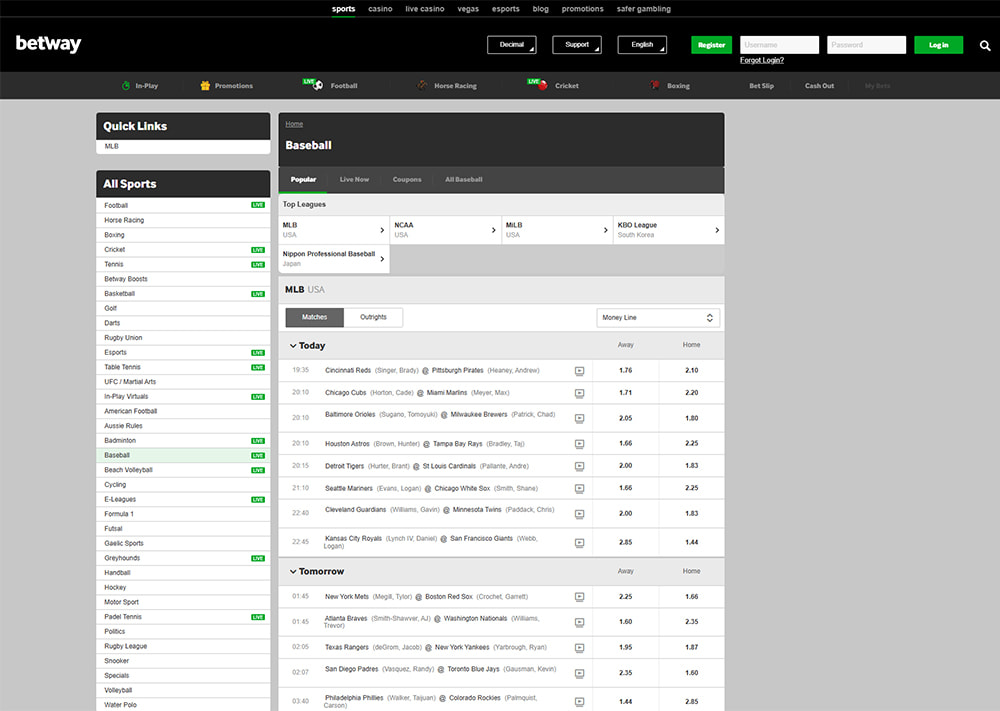1000x711 pixels.
Task: Open stream icon for San Diego Padres match
Action: coord(579,673)
